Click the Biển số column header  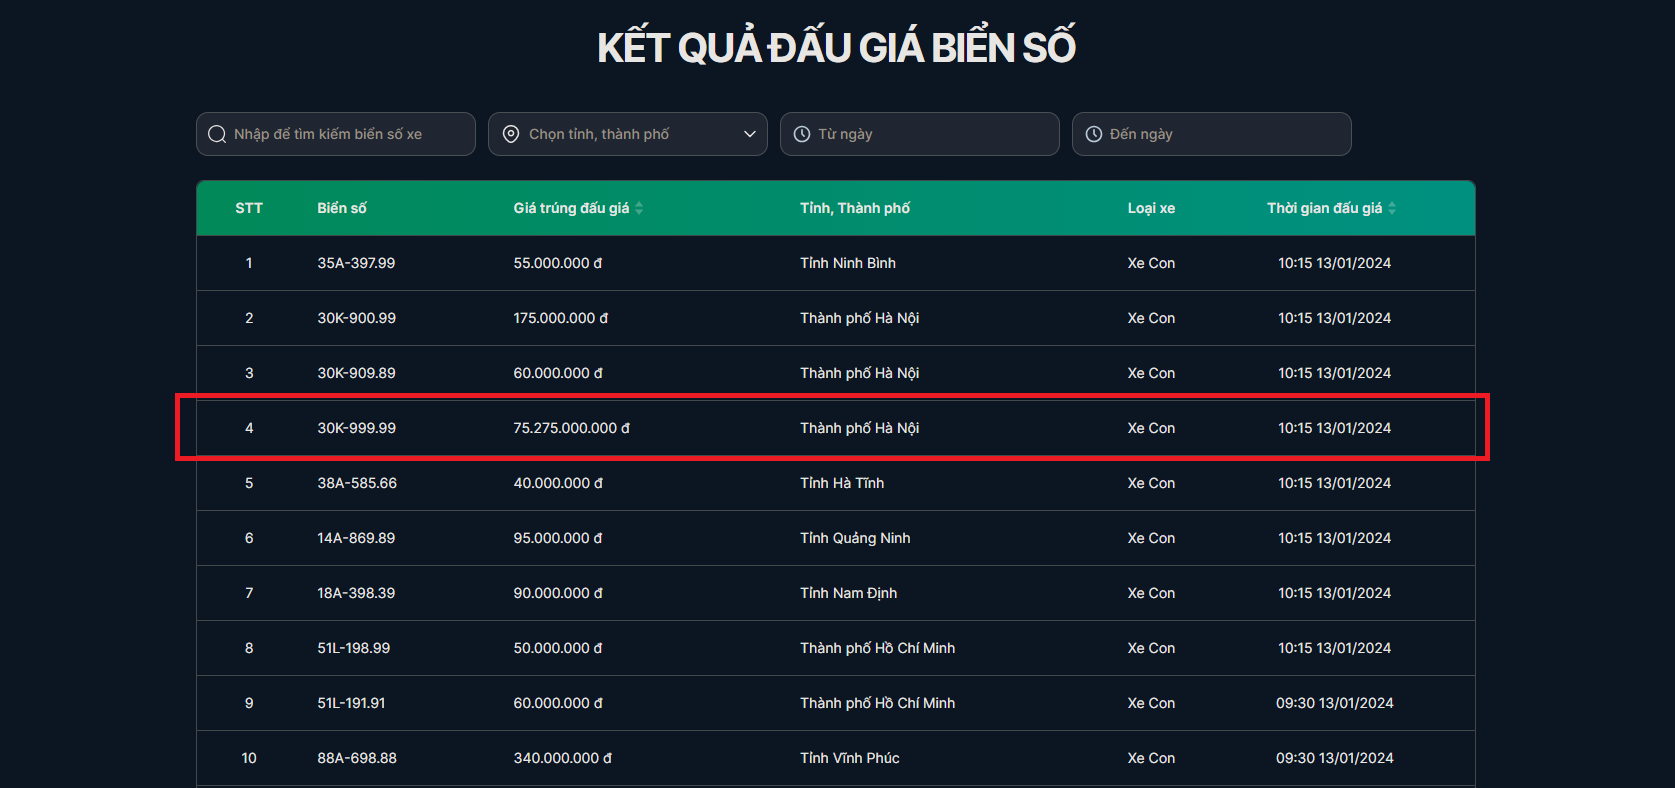click(x=342, y=208)
